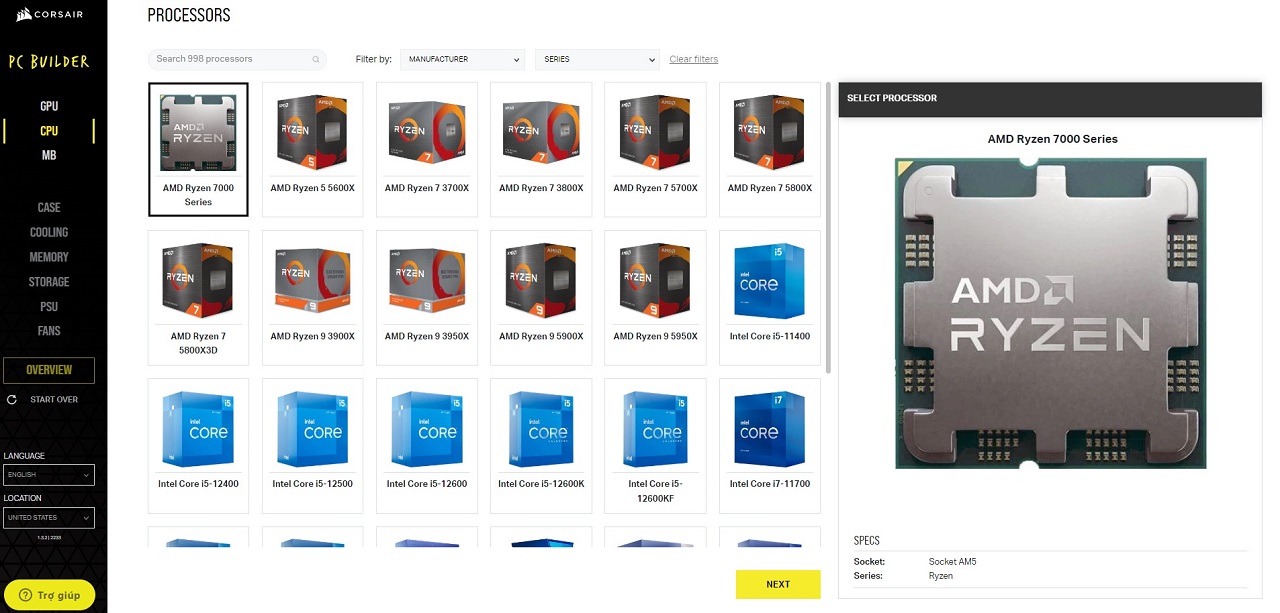Go to the GPU step
The image size is (1280, 613).
[x=49, y=106]
